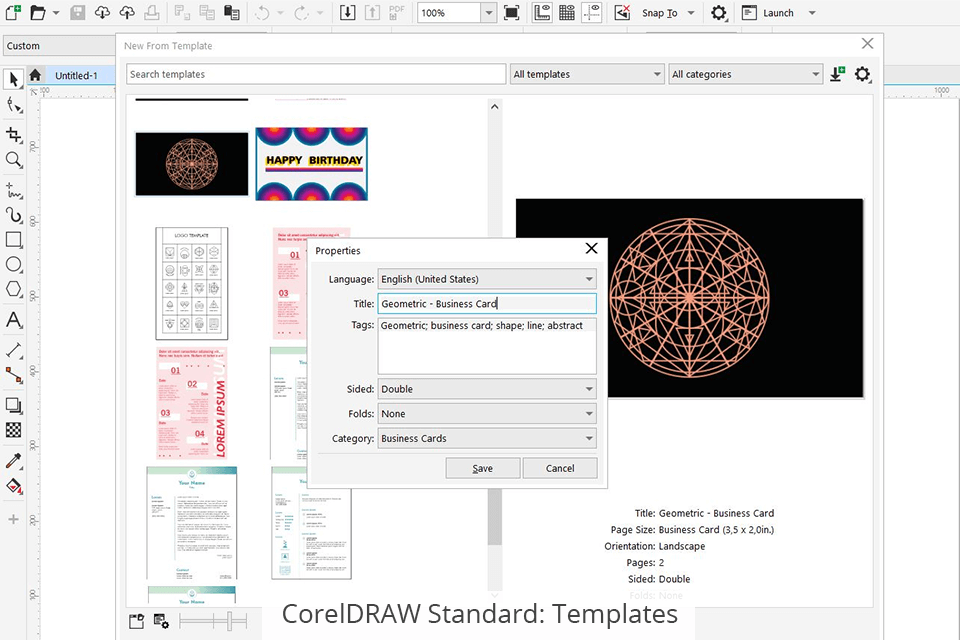Open the Folds dropdown showing None
Screen dimensions: 960x640
point(487,414)
